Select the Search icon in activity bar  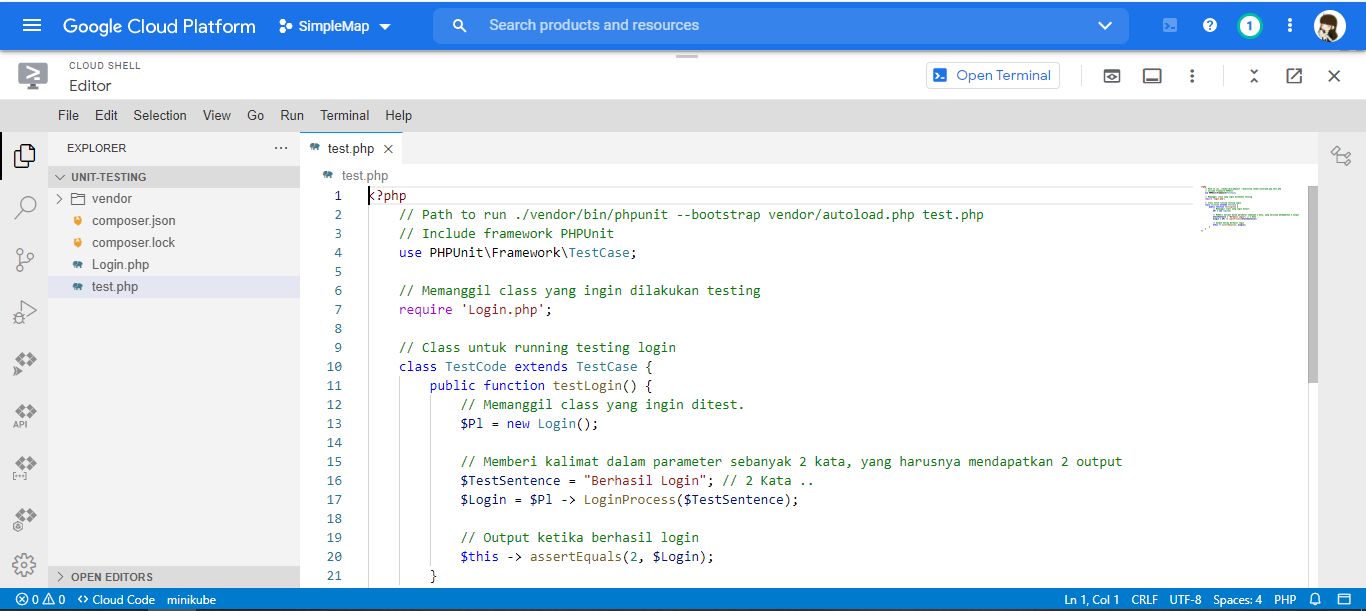tap(24, 208)
